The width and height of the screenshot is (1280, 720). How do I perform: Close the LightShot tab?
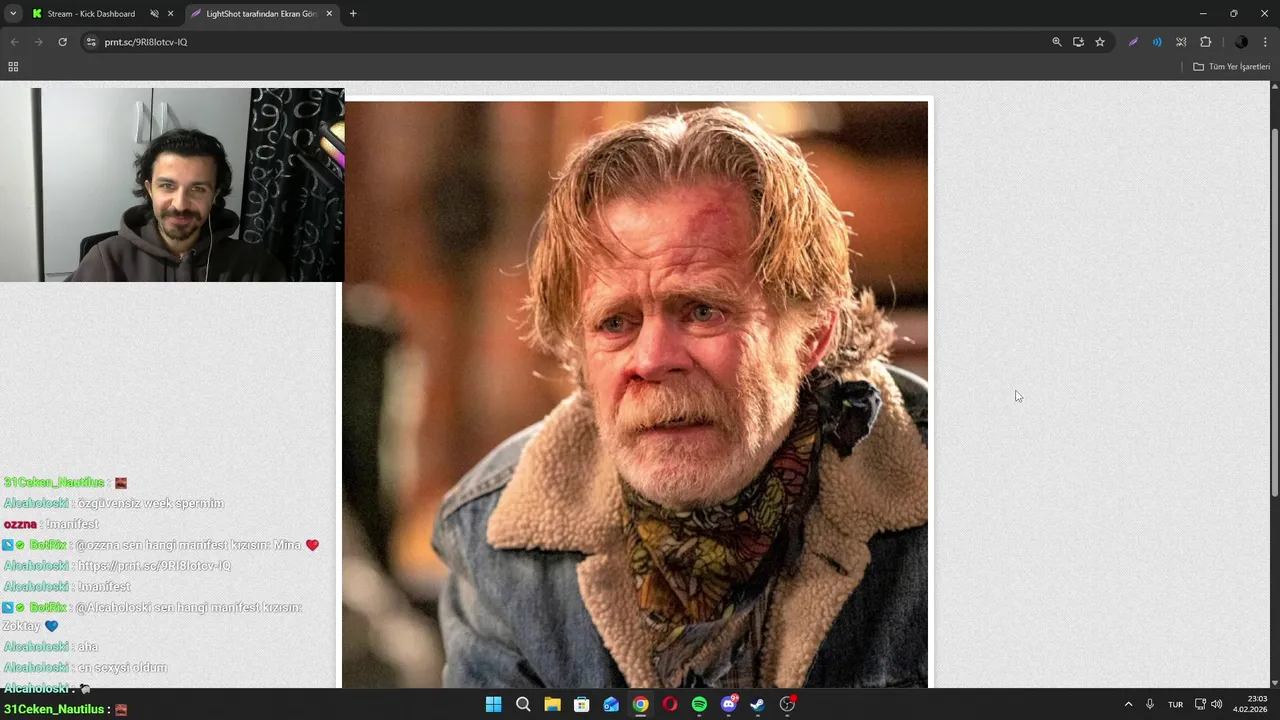click(x=329, y=14)
